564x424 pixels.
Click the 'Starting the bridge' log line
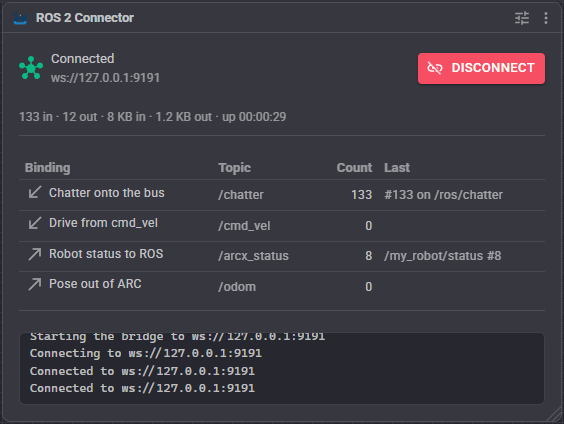177,337
